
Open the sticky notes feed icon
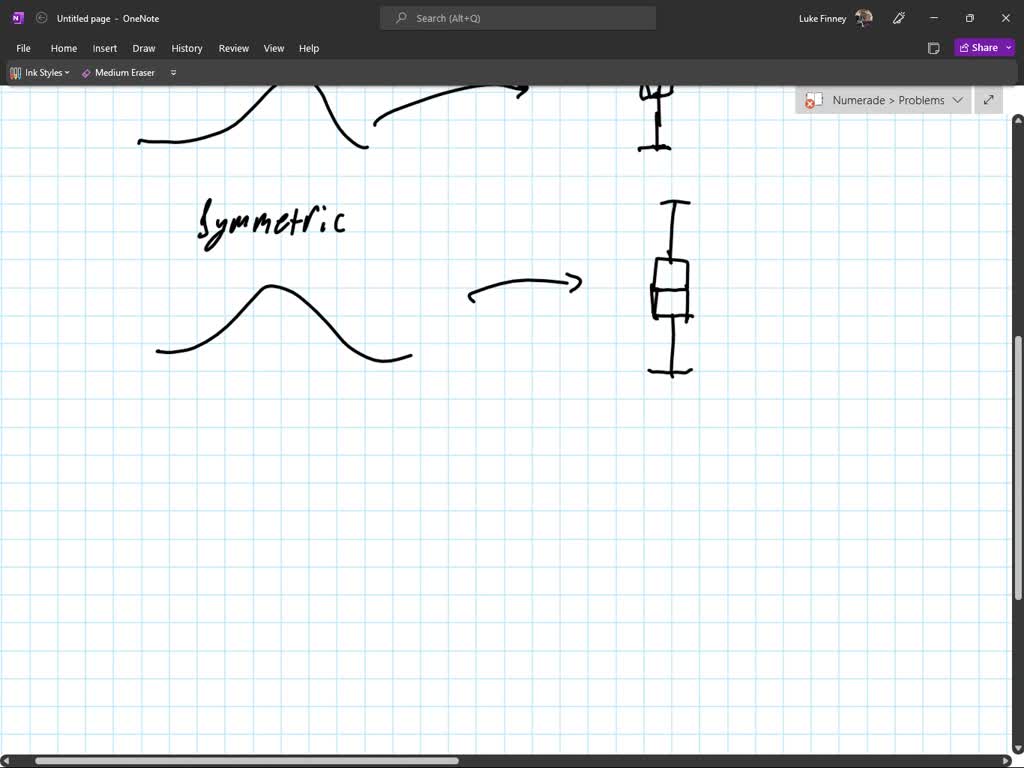933,48
